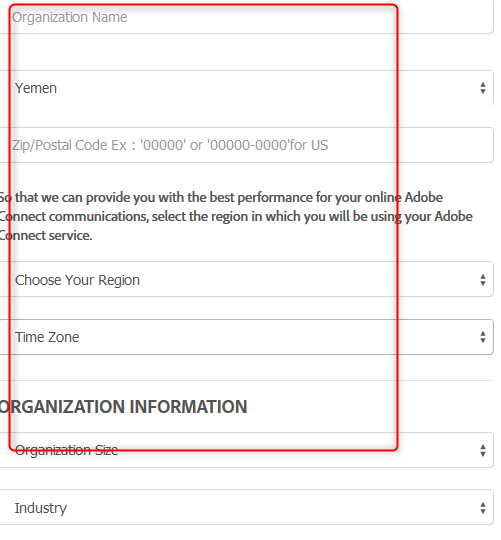Screen dimensions: 501x540
Task: Open the Time Zone dropdown
Action: point(246,337)
